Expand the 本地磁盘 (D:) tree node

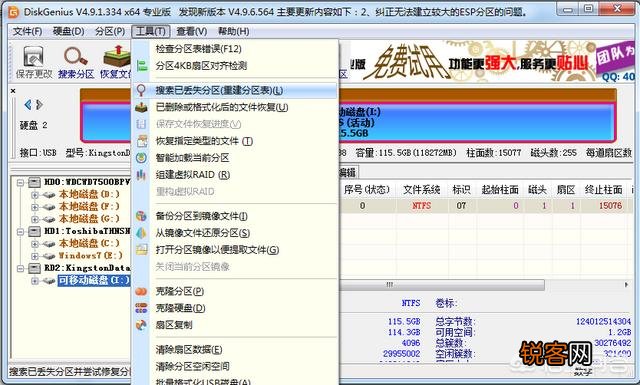pos(35,195)
